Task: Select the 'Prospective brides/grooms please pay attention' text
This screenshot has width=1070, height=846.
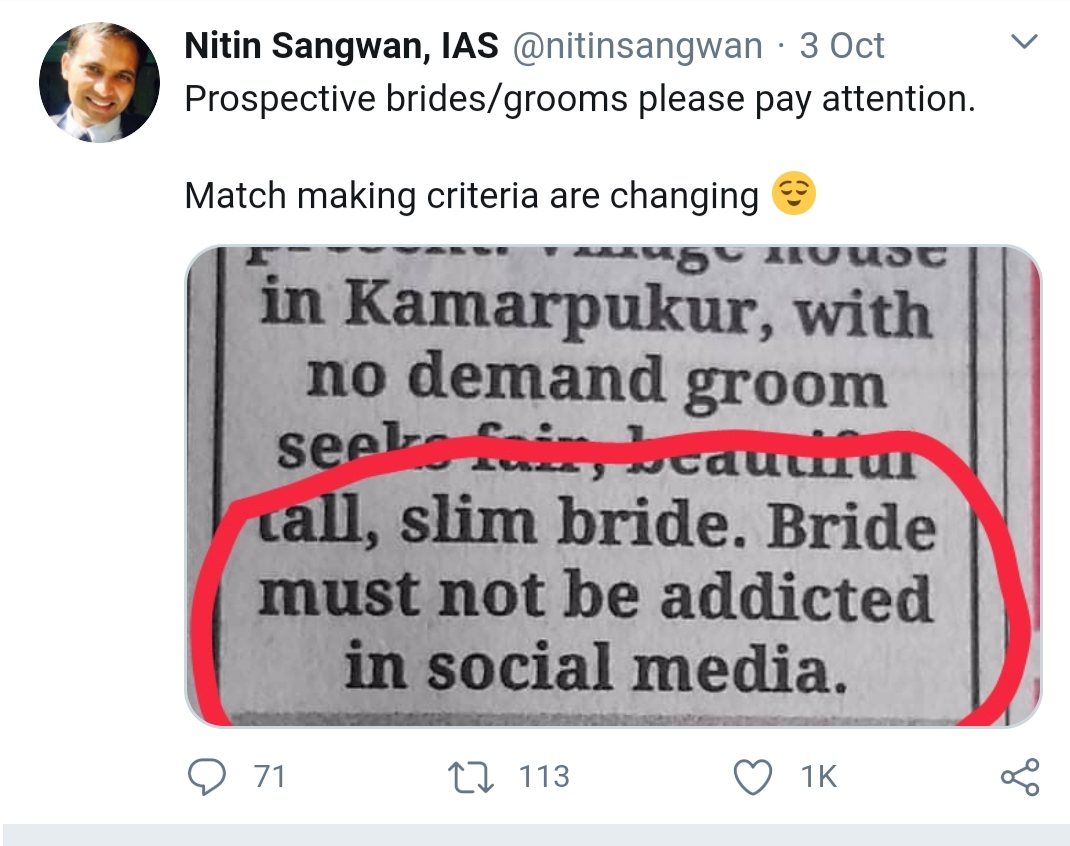Action: click(x=579, y=99)
